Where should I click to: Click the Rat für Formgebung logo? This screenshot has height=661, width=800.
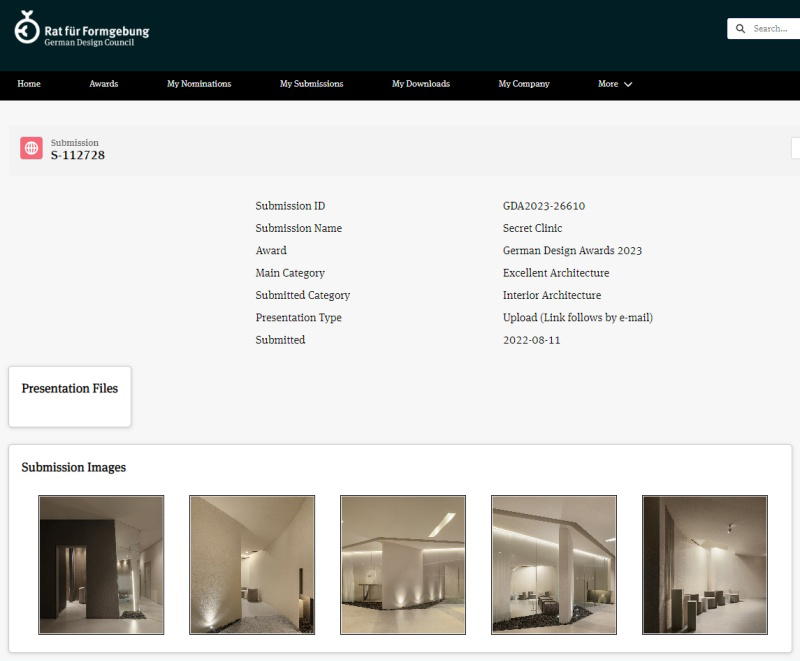coord(82,29)
